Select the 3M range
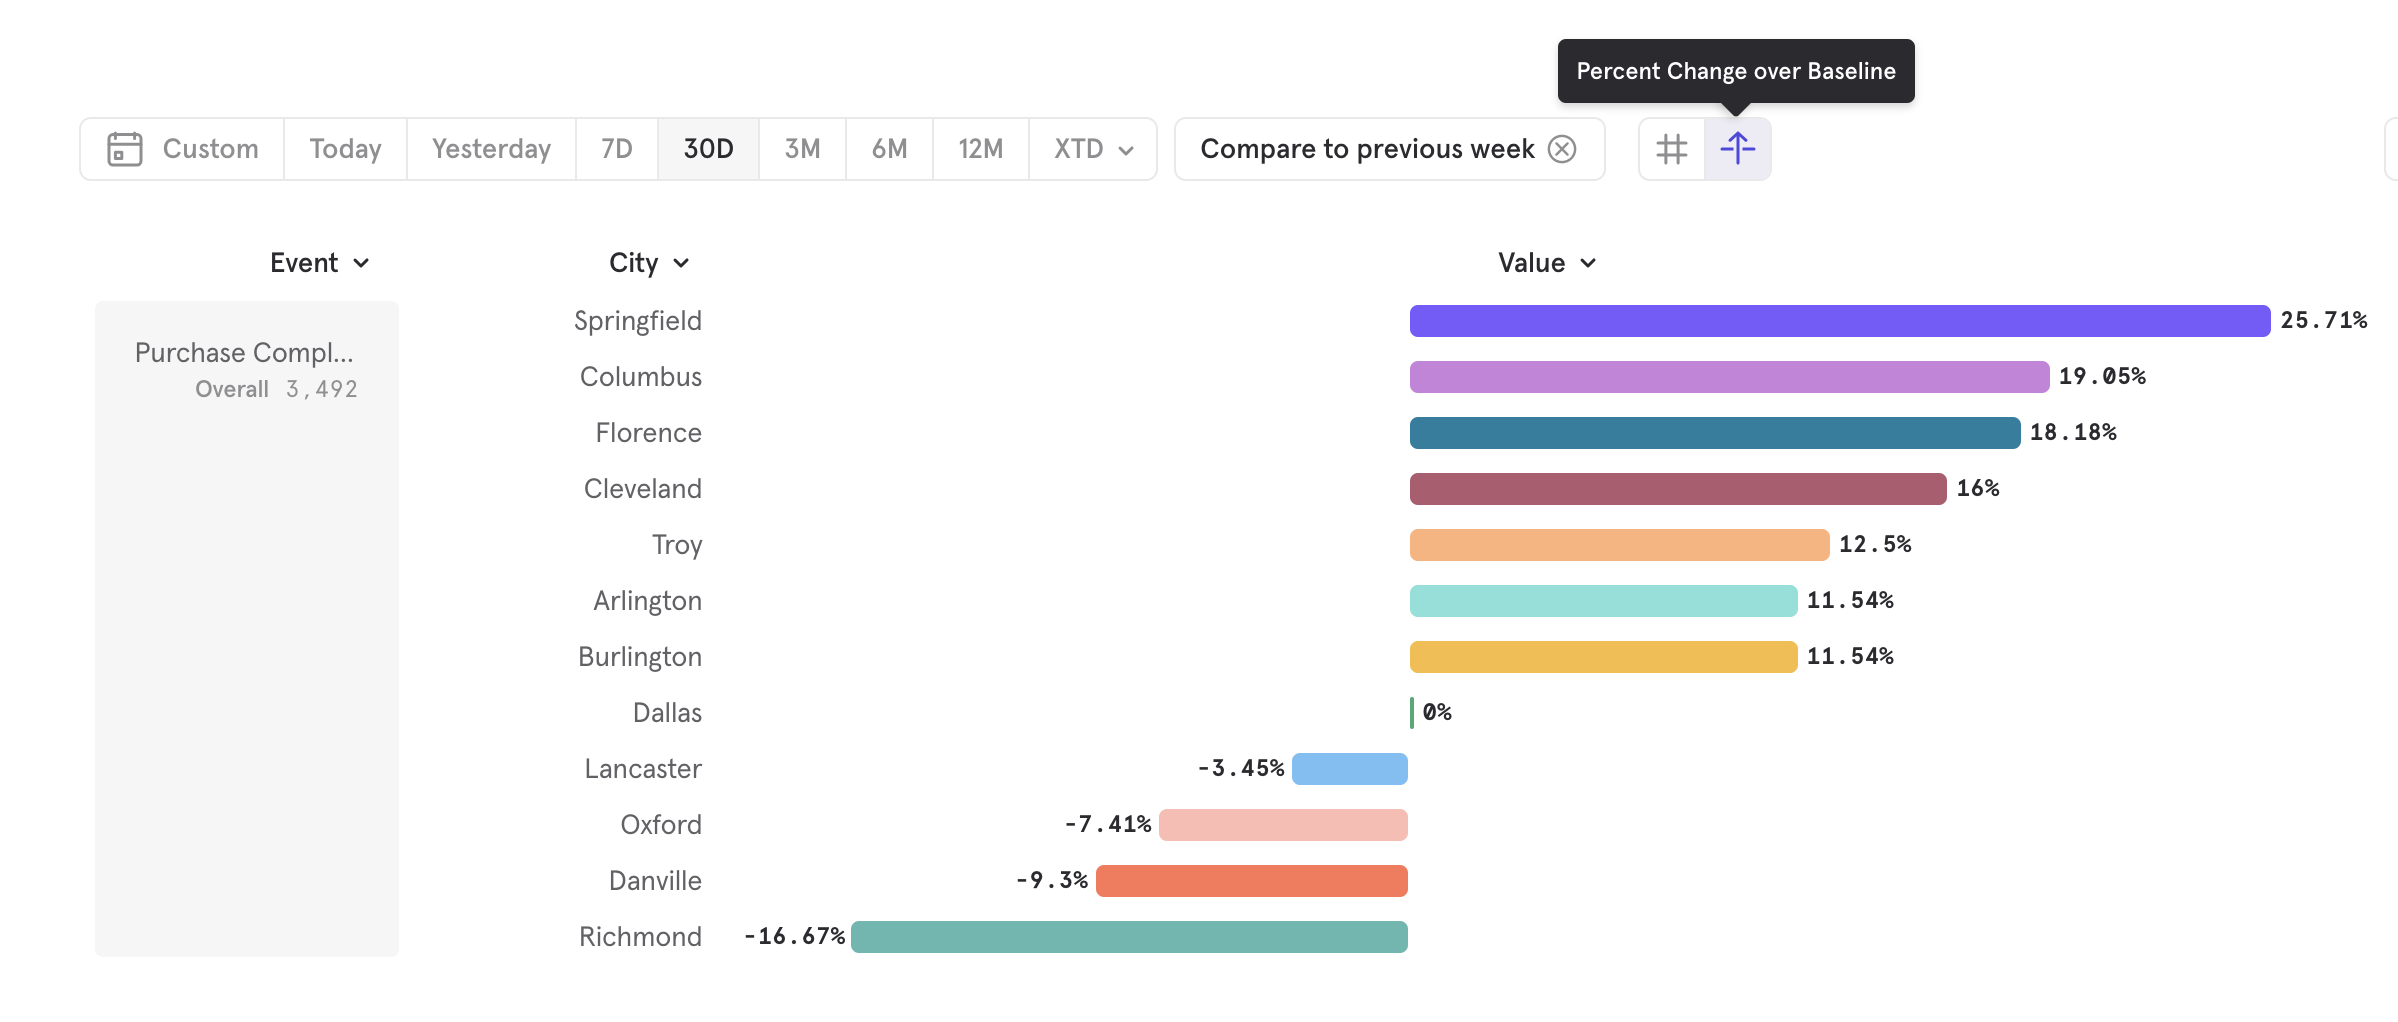Image resolution: width=2398 pixels, height=1022 pixels. 802,148
